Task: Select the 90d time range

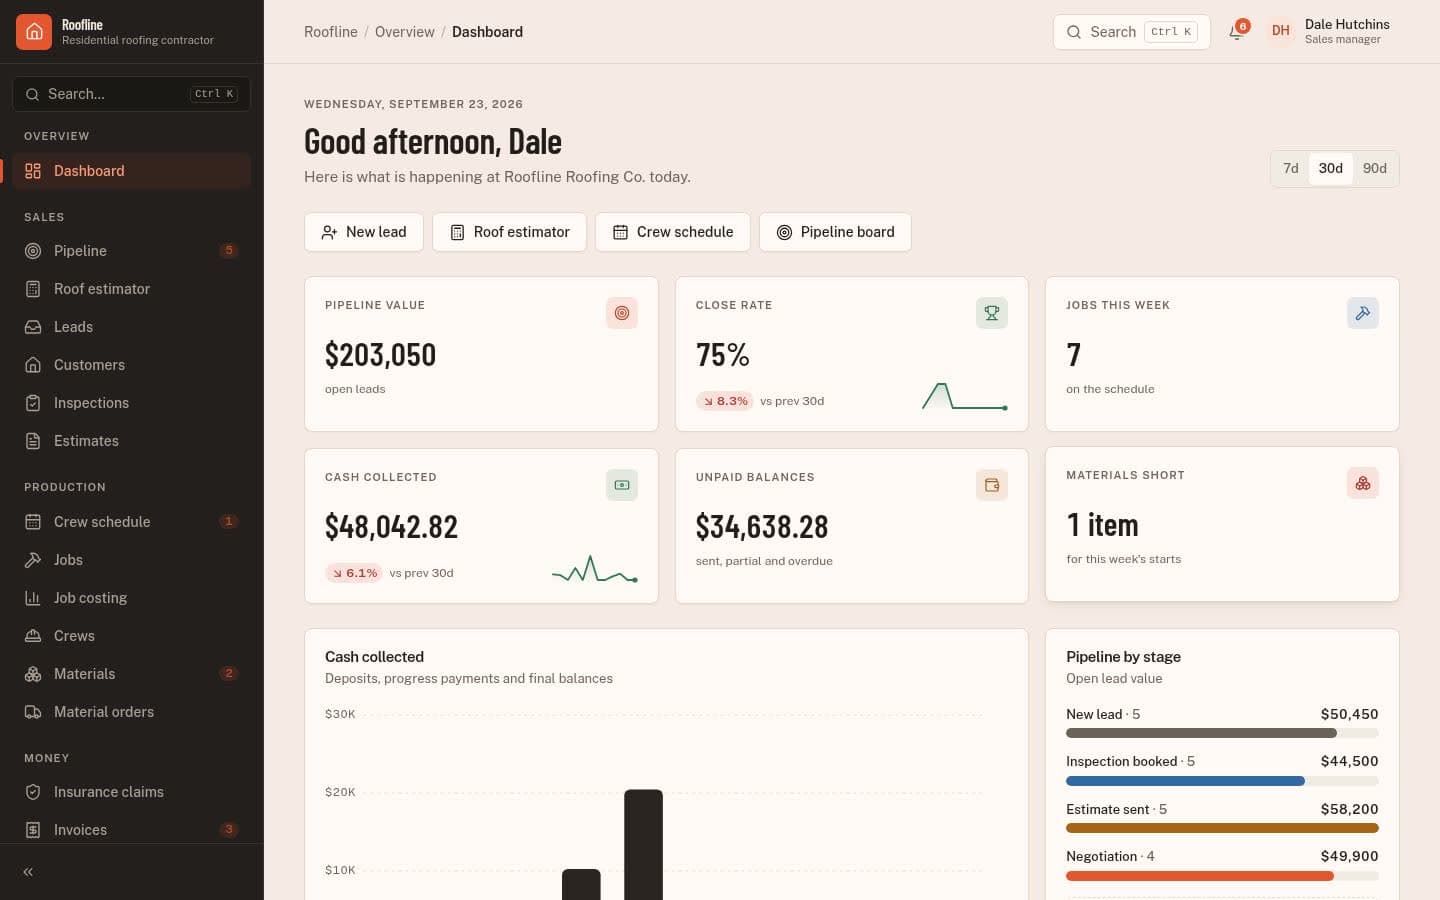Action: 1375,168
